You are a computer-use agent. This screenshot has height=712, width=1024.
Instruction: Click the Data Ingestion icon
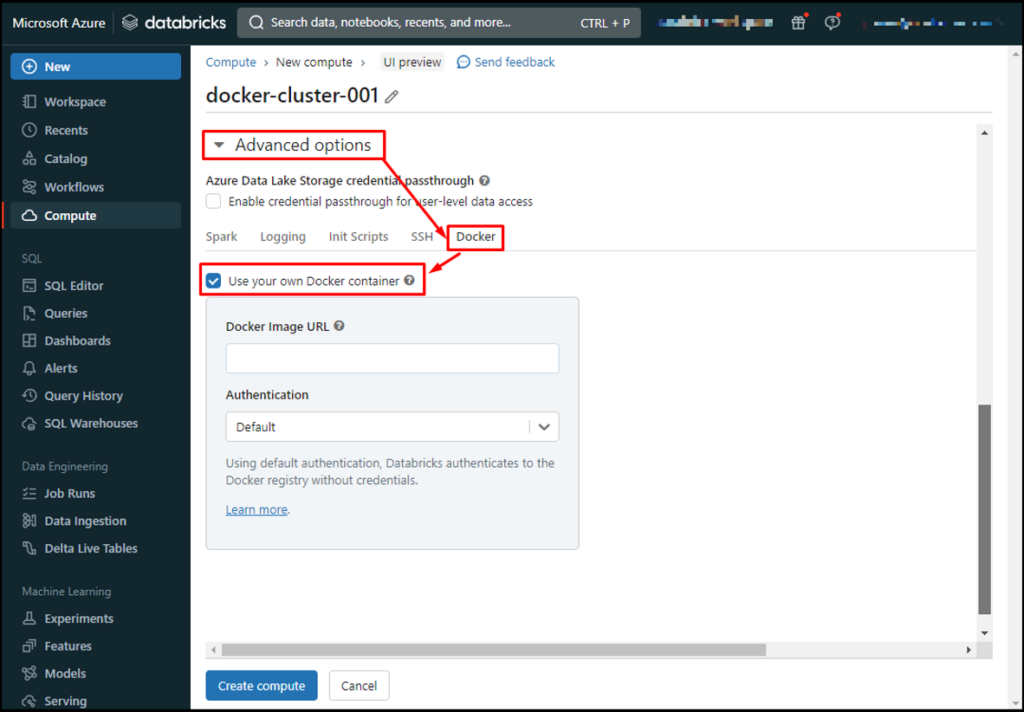pyautogui.click(x=29, y=521)
